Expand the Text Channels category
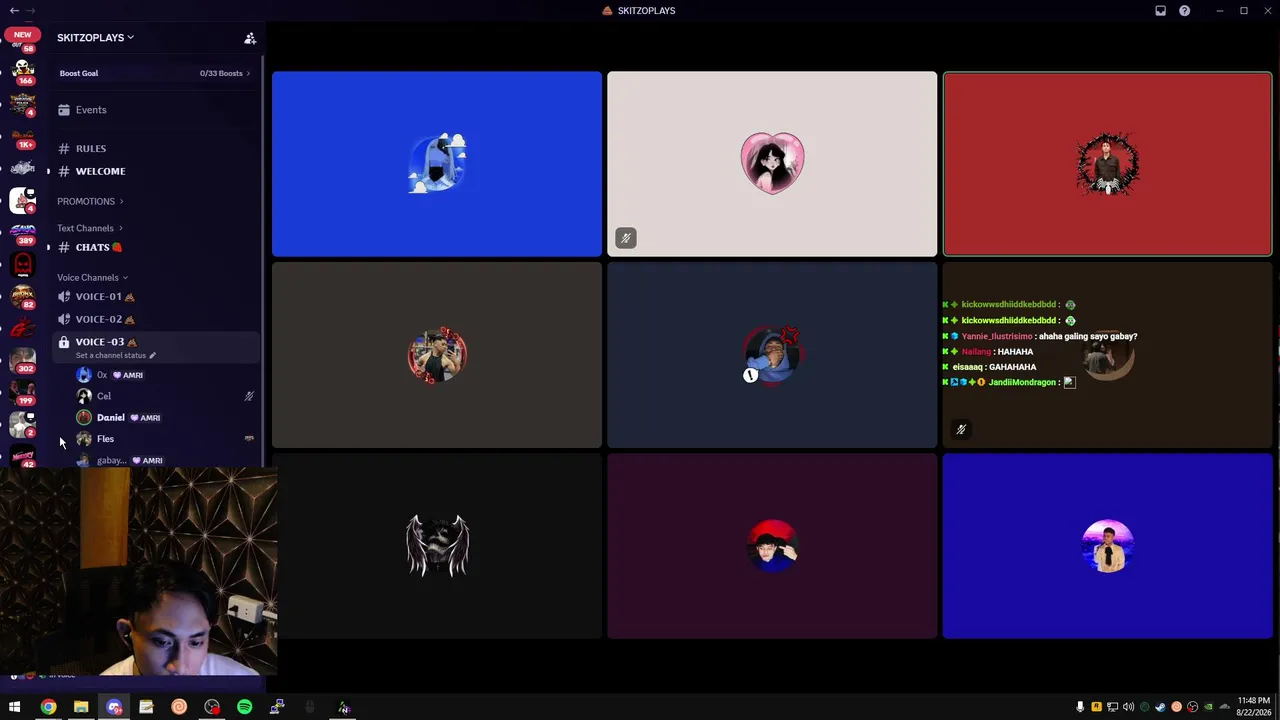 pyautogui.click(x=90, y=228)
